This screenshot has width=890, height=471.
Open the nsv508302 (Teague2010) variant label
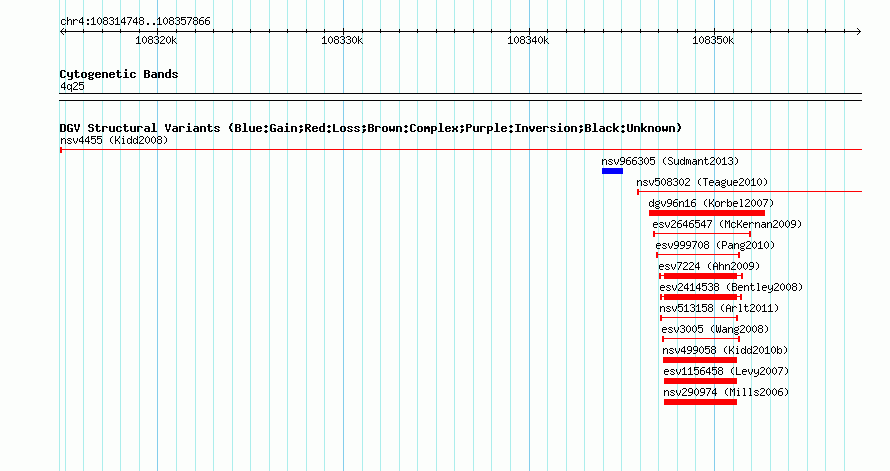click(702, 182)
